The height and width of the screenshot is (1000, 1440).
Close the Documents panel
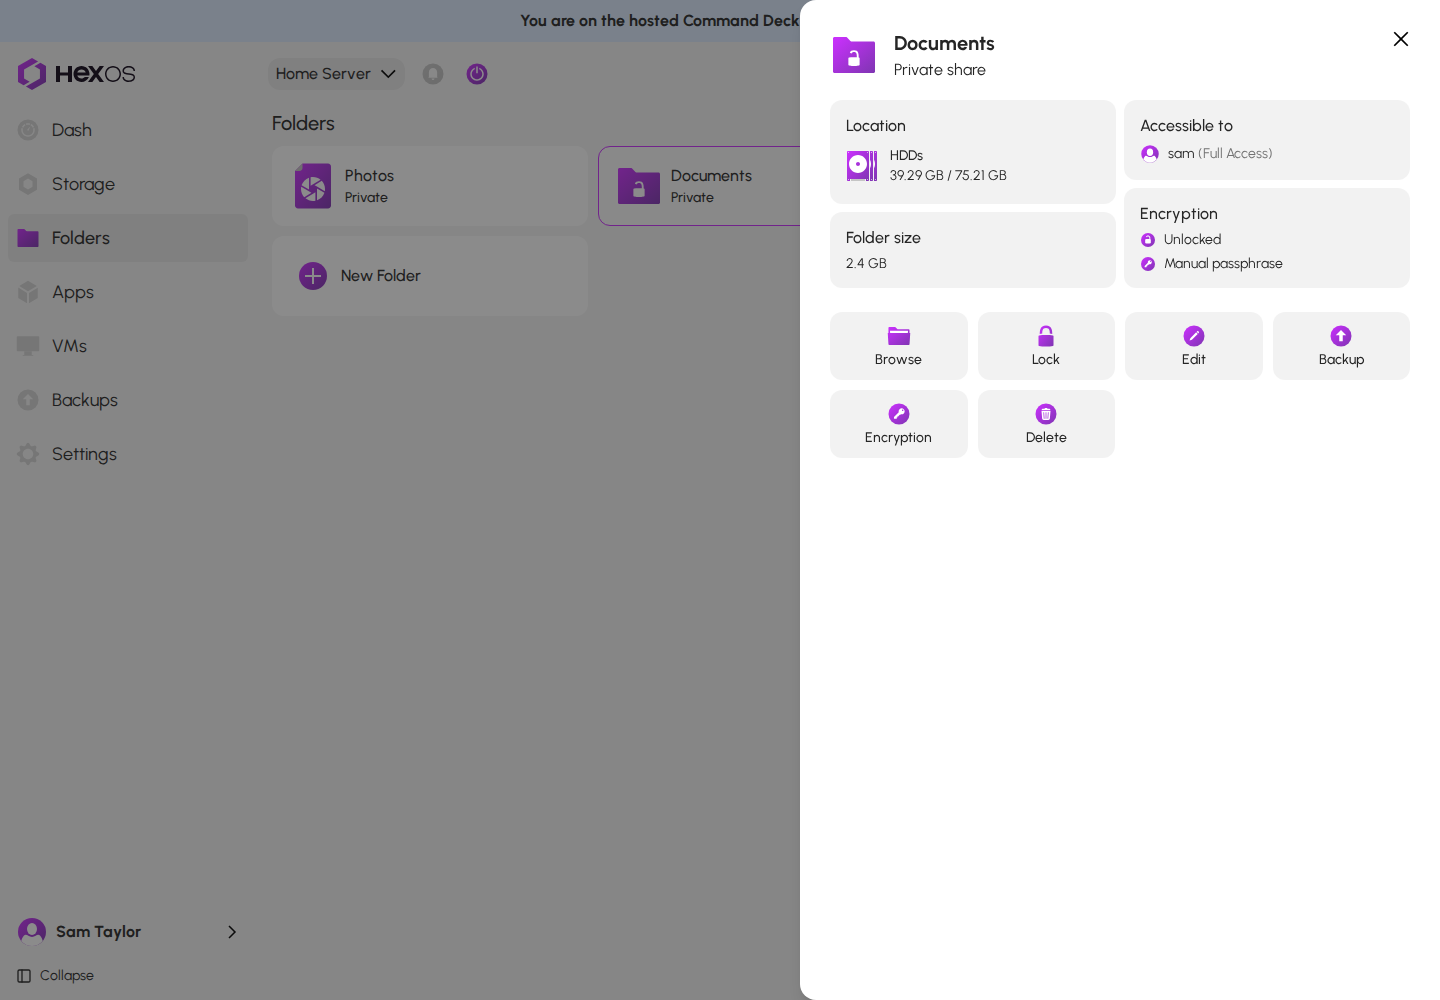[x=1401, y=39]
